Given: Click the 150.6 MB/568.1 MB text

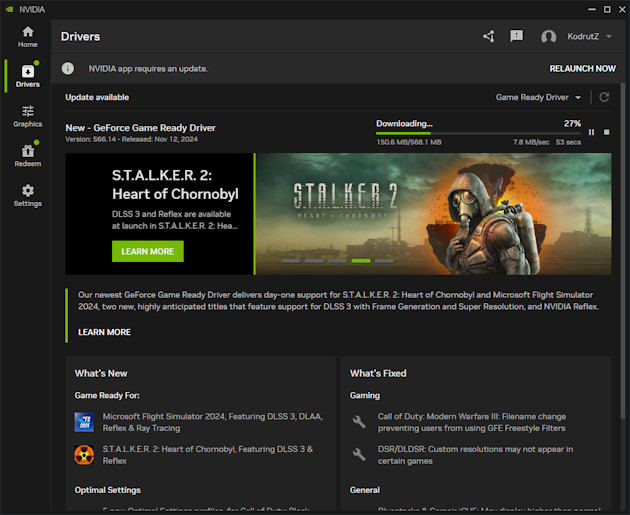Looking at the screenshot, I should click(x=409, y=142).
